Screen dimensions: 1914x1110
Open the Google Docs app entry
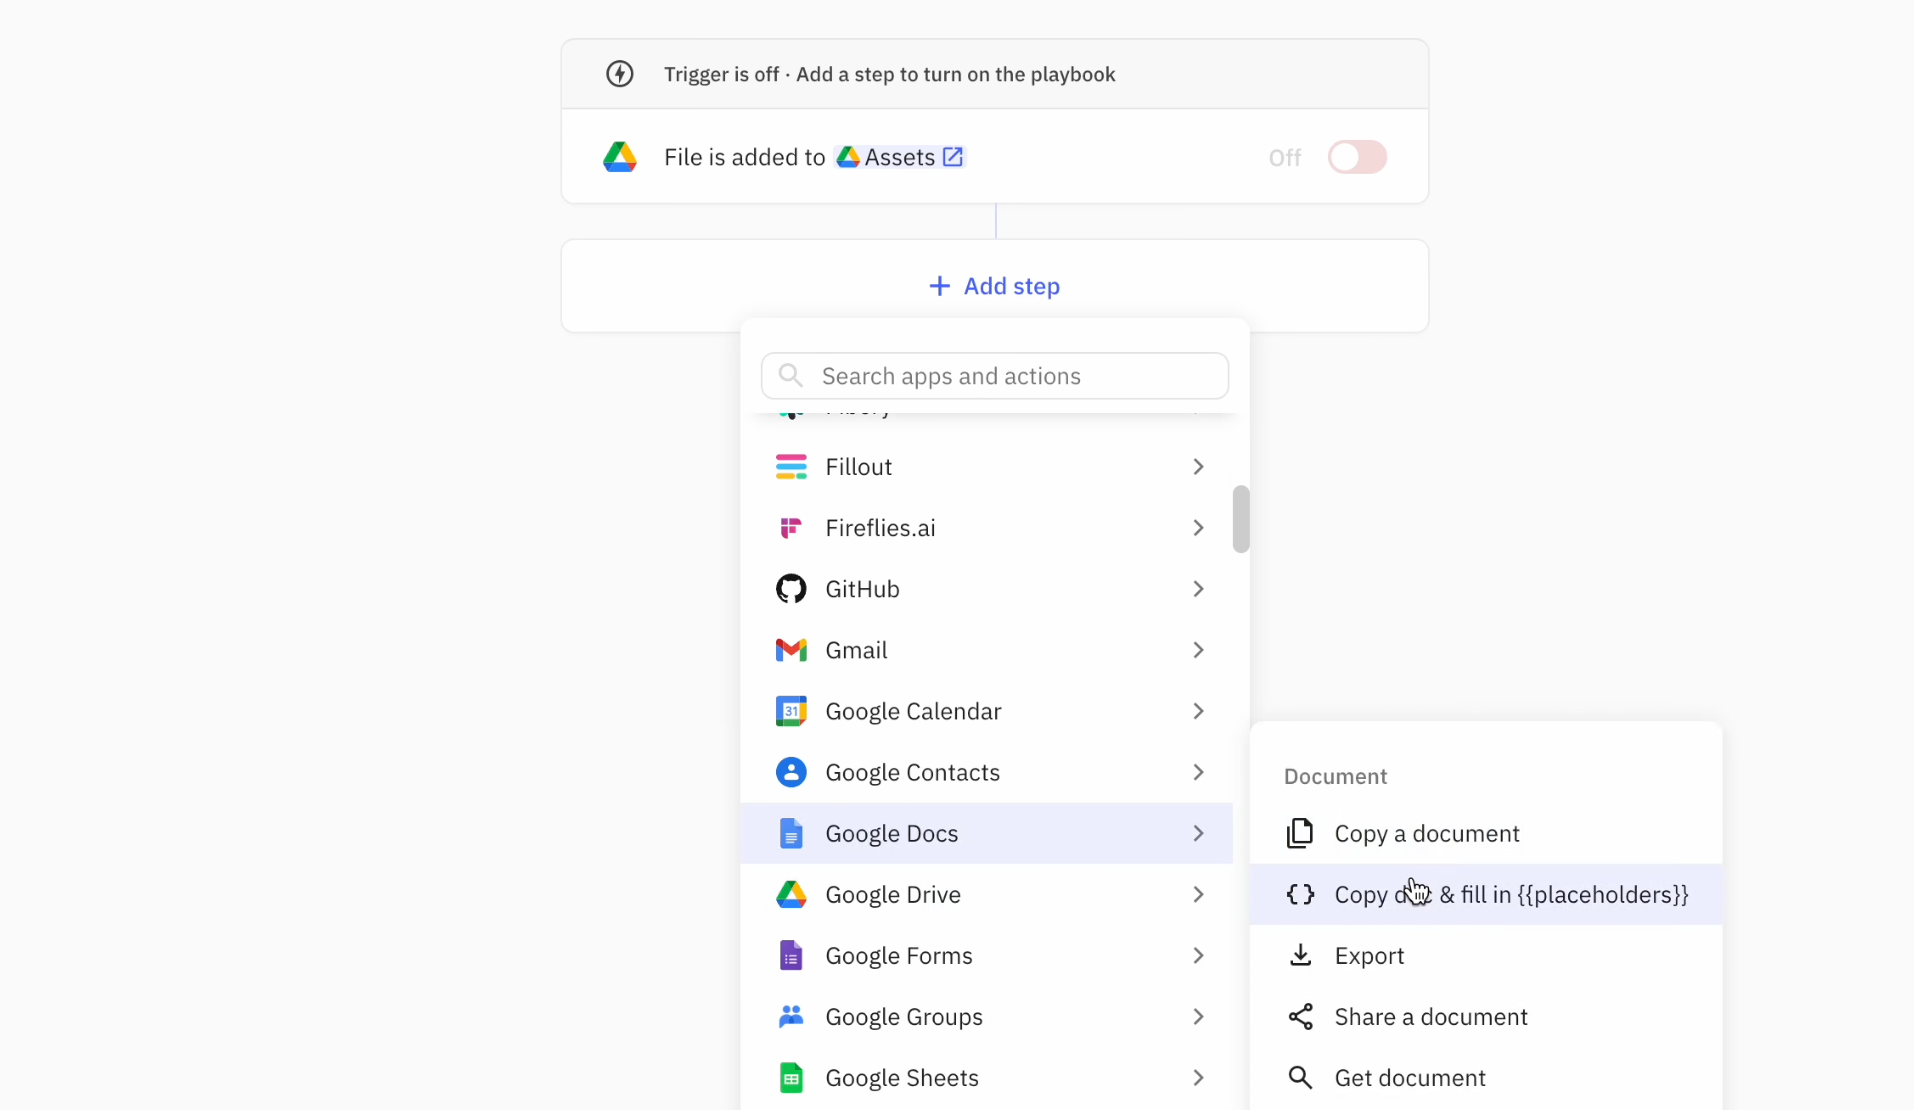tap(987, 833)
